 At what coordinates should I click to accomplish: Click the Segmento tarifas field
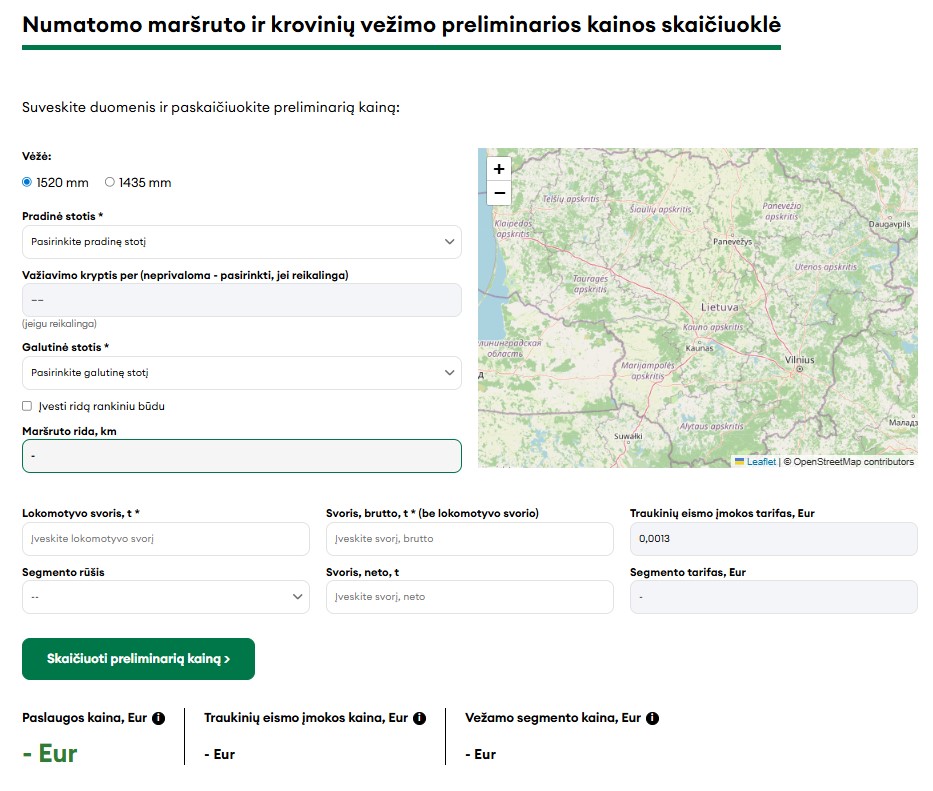[774, 597]
